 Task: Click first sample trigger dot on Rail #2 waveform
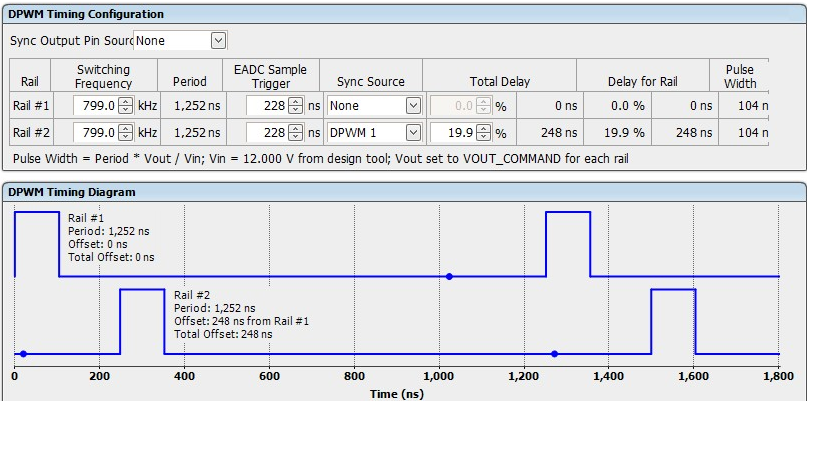point(24,354)
